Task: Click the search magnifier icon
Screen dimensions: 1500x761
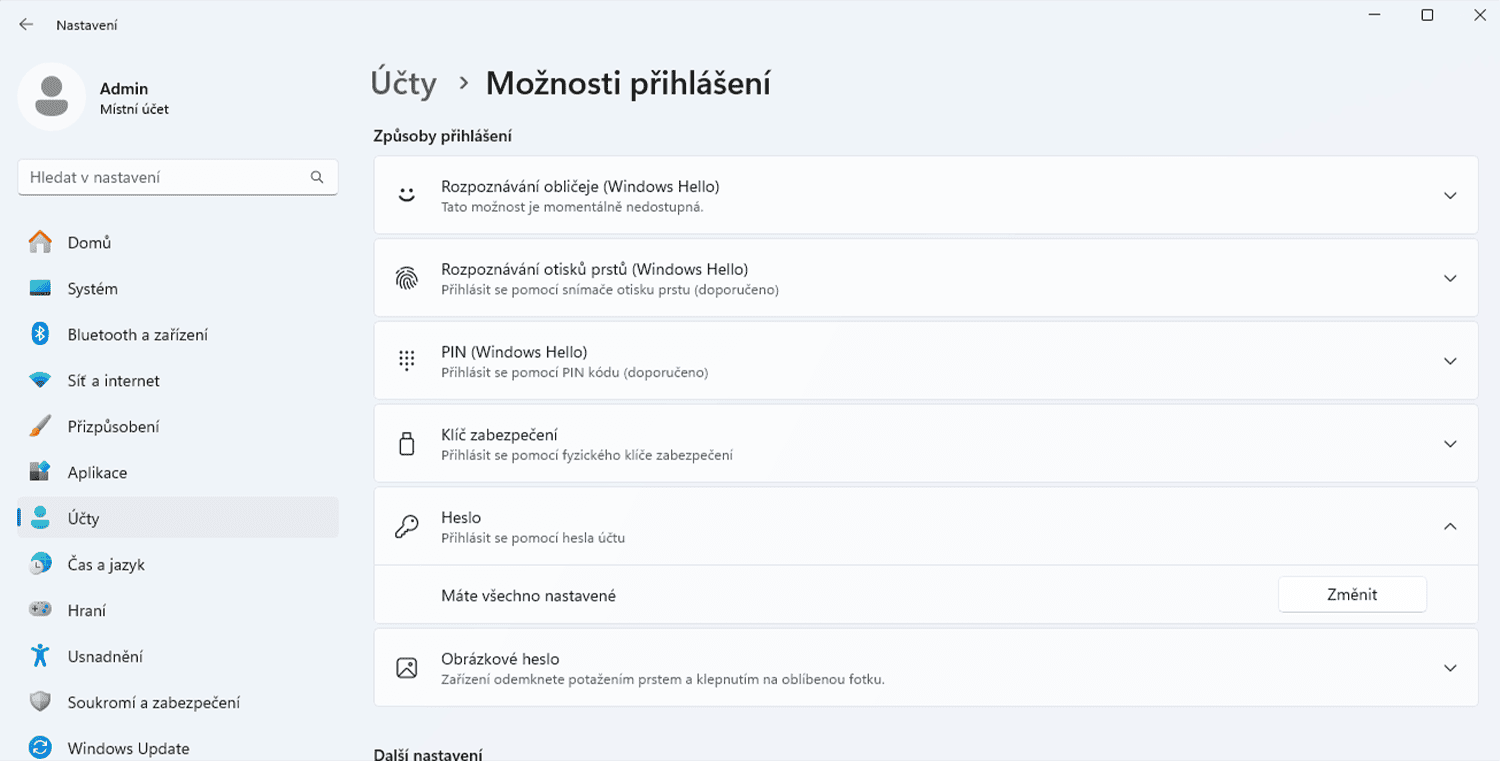Action: (x=317, y=177)
